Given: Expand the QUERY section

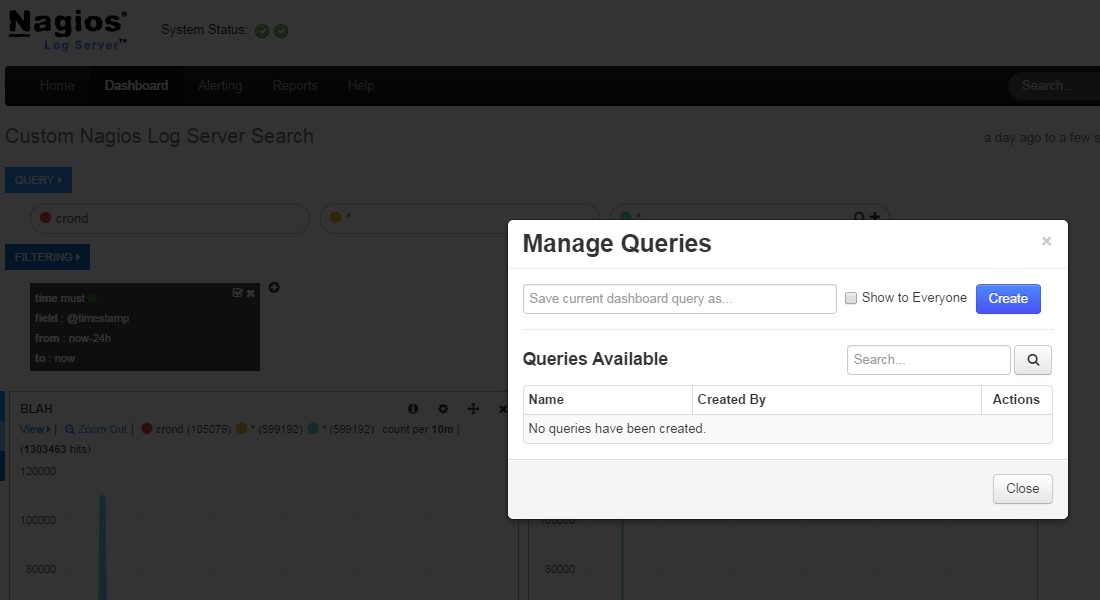Looking at the screenshot, I should click(x=38, y=180).
